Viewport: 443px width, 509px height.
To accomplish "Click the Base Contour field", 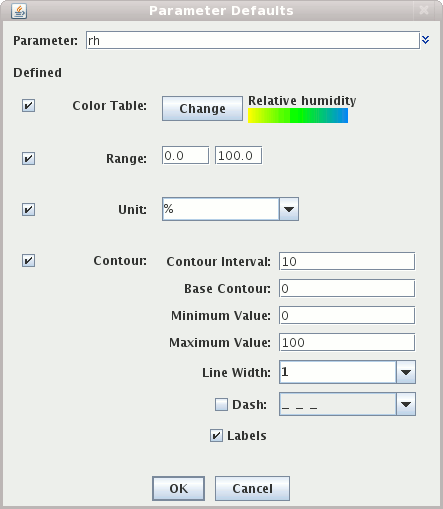I will [347, 288].
